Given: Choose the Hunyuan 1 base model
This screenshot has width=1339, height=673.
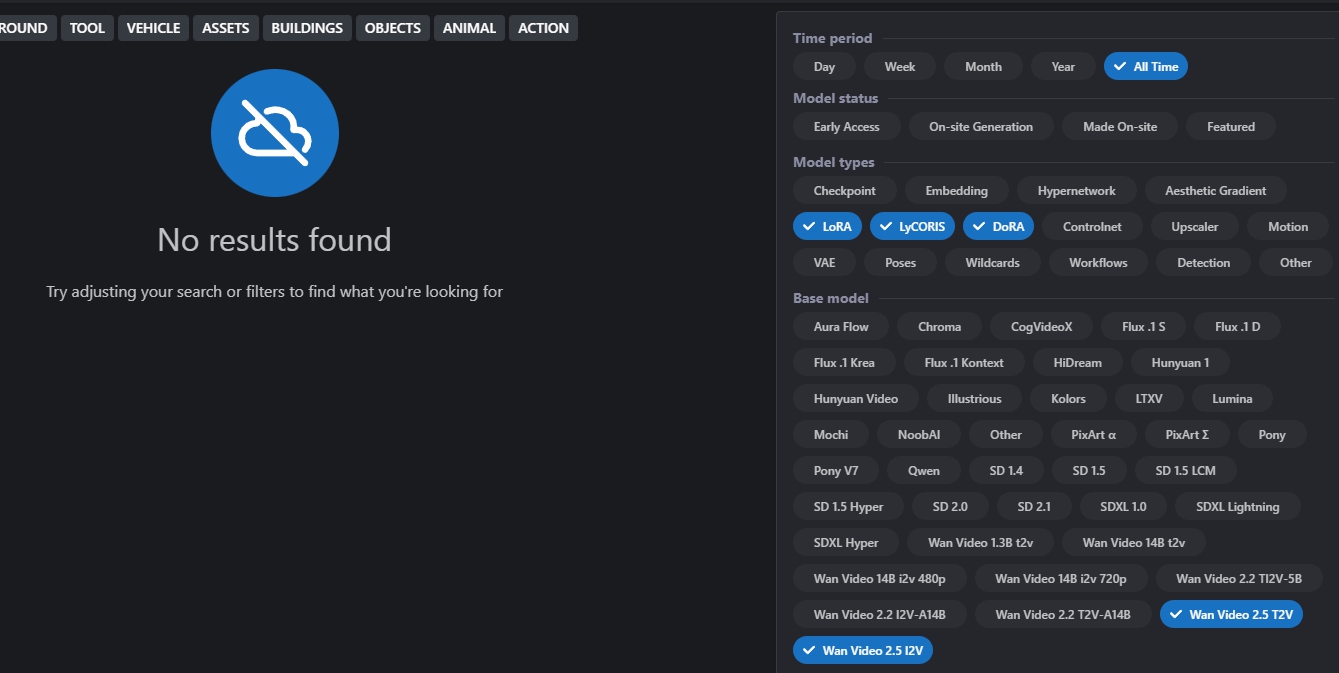Looking at the screenshot, I should tap(1180, 363).
